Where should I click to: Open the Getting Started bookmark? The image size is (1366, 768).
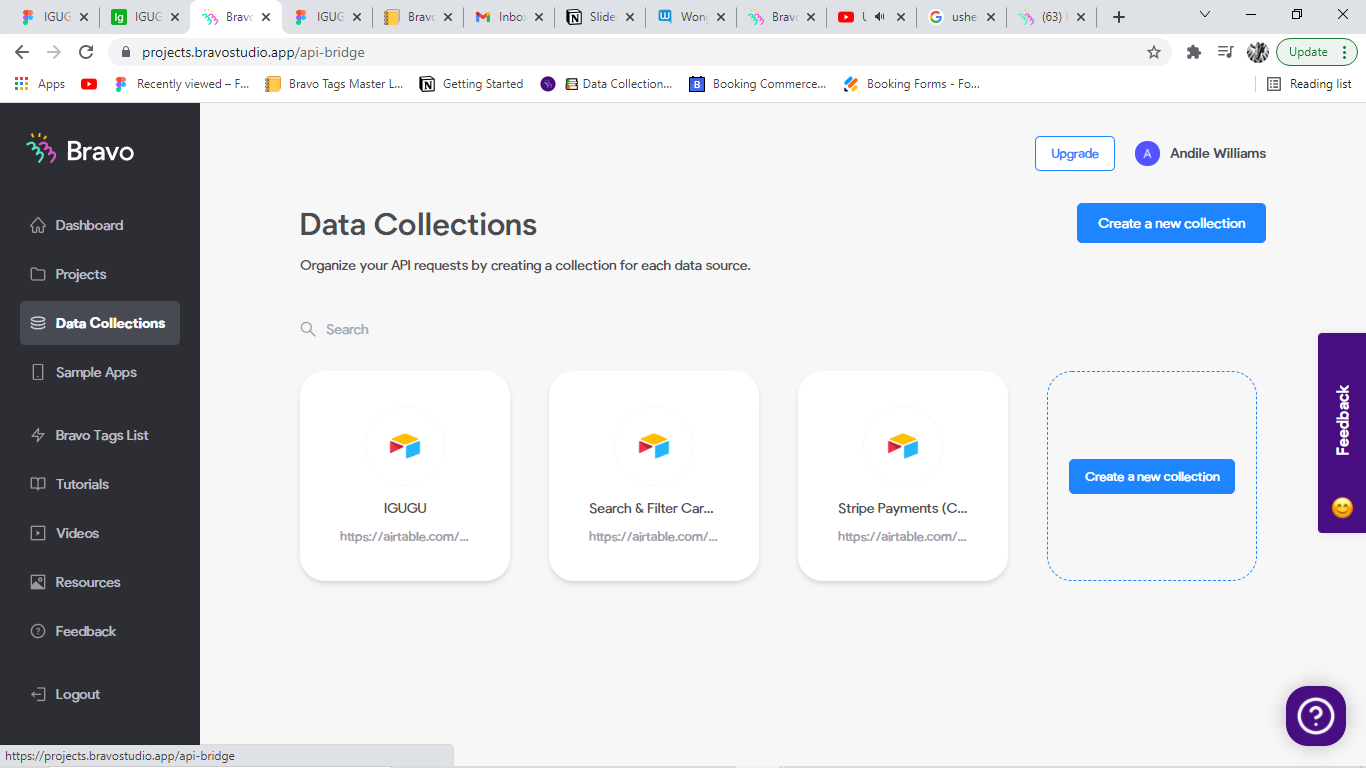[x=471, y=84]
